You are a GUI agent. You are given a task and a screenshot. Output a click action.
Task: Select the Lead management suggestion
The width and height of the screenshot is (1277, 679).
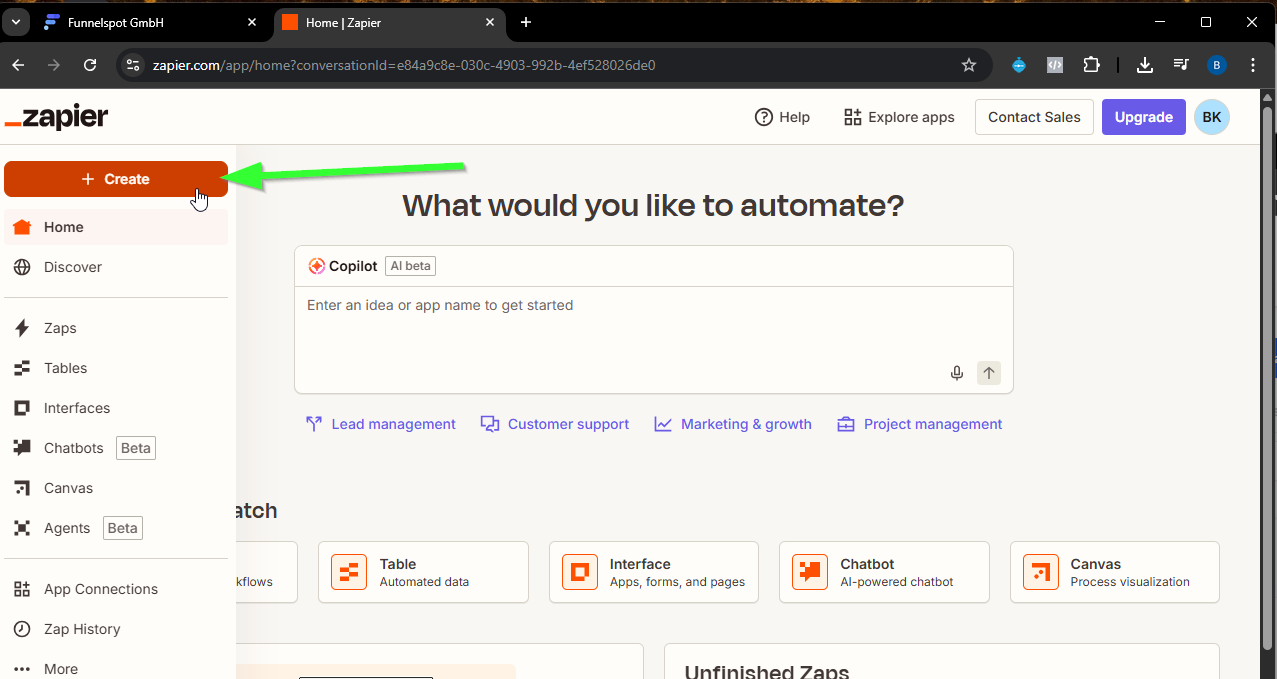coord(380,424)
